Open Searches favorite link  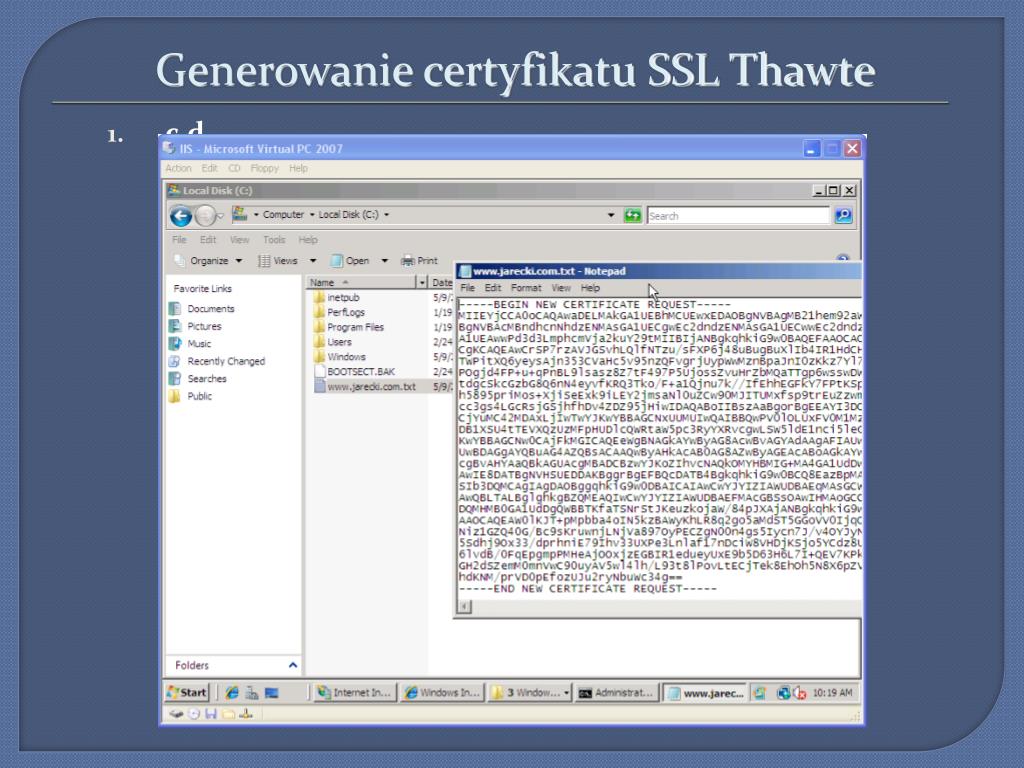coord(198,379)
